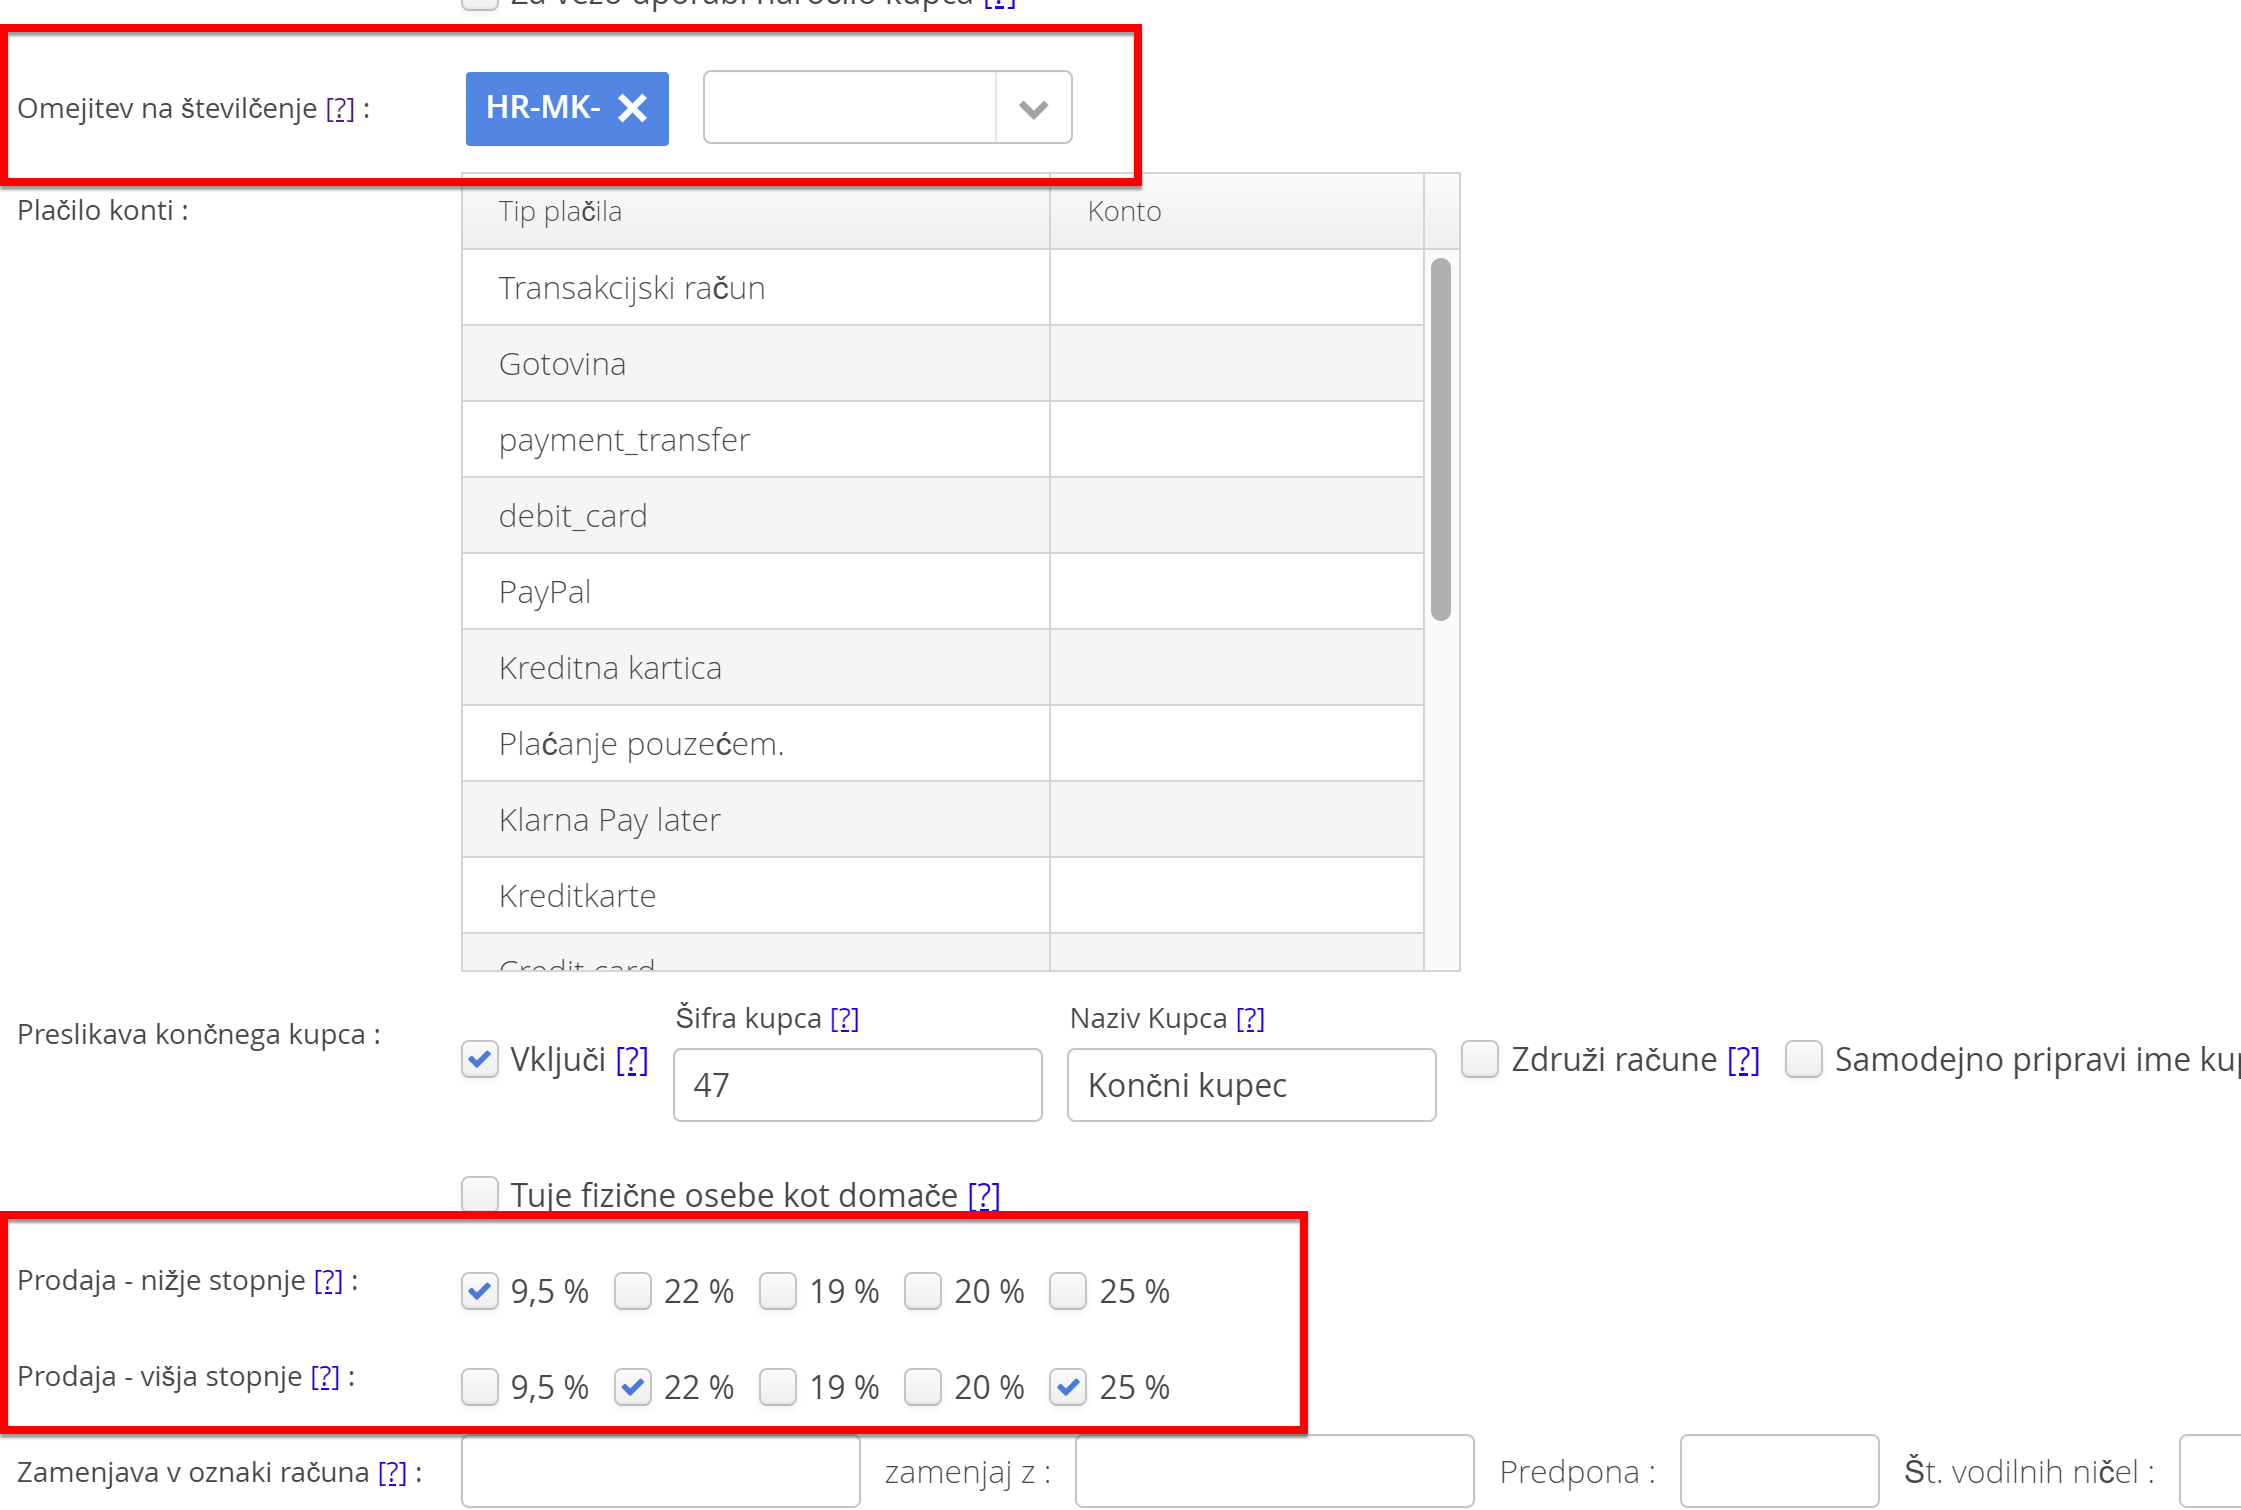Click the Šifra kupca input field
Screen dimensions: 2241x1510
click(857, 1085)
